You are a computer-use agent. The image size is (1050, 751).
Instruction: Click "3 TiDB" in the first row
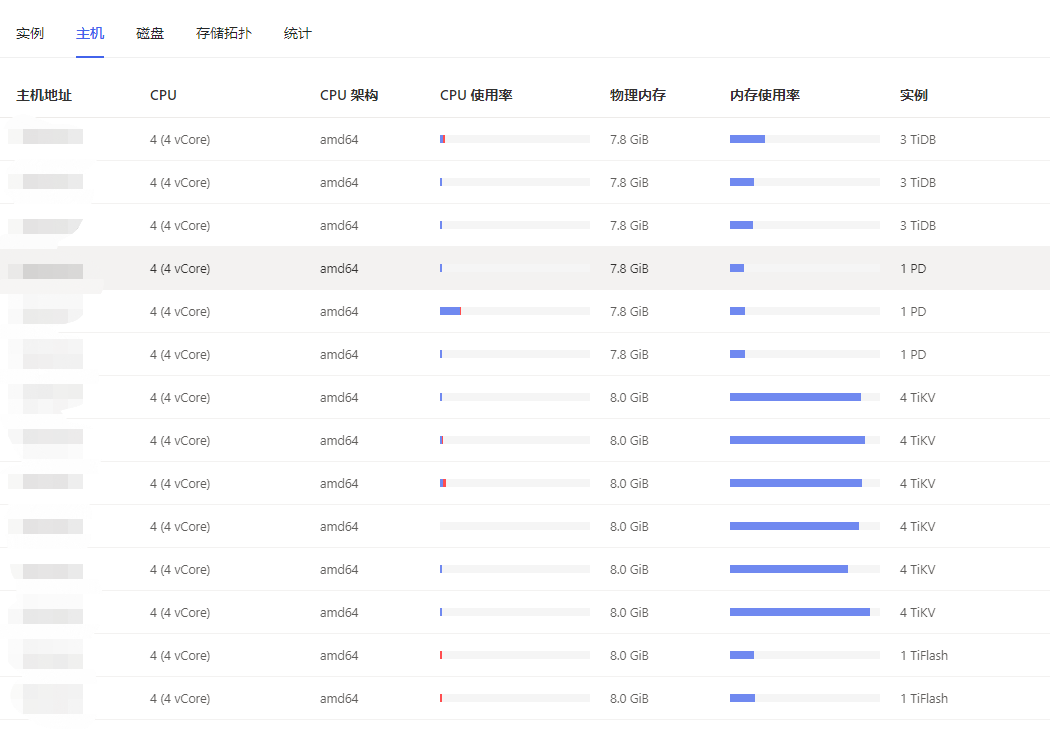(918, 140)
